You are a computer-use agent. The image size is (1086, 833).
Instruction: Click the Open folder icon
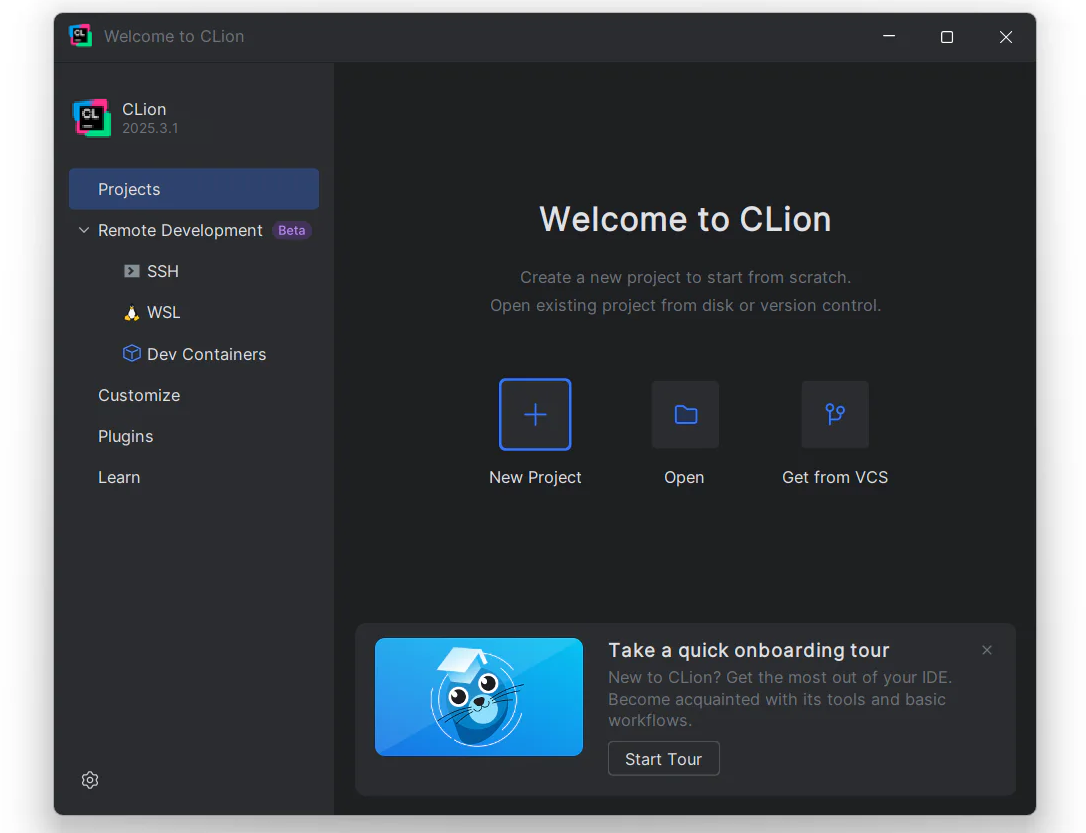coord(685,414)
